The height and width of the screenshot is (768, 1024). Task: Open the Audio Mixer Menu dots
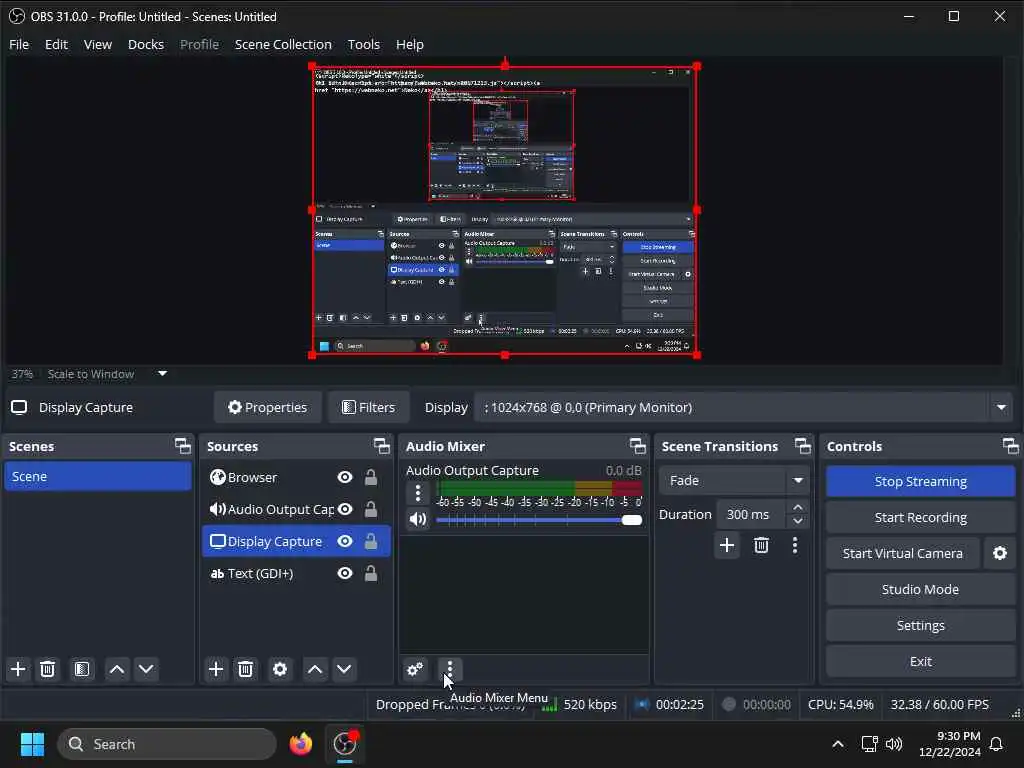click(449, 669)
